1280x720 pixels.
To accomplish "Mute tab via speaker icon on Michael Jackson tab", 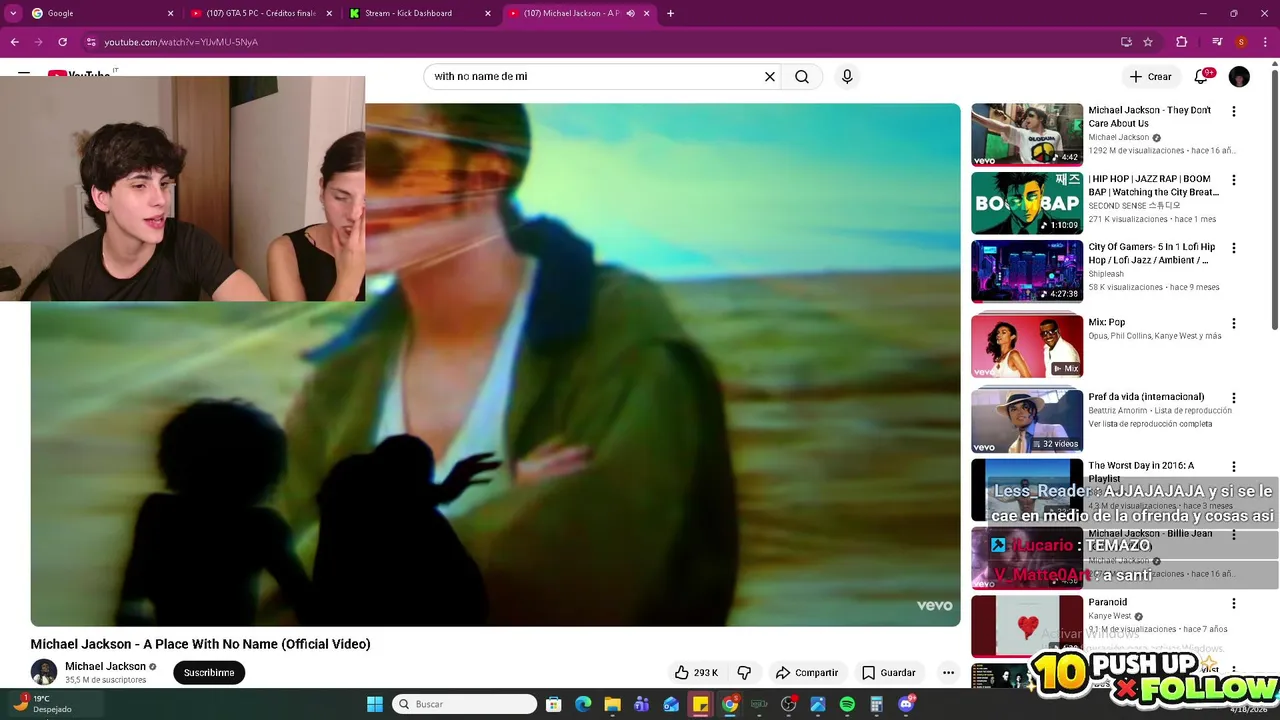I will tap(630, 13).
